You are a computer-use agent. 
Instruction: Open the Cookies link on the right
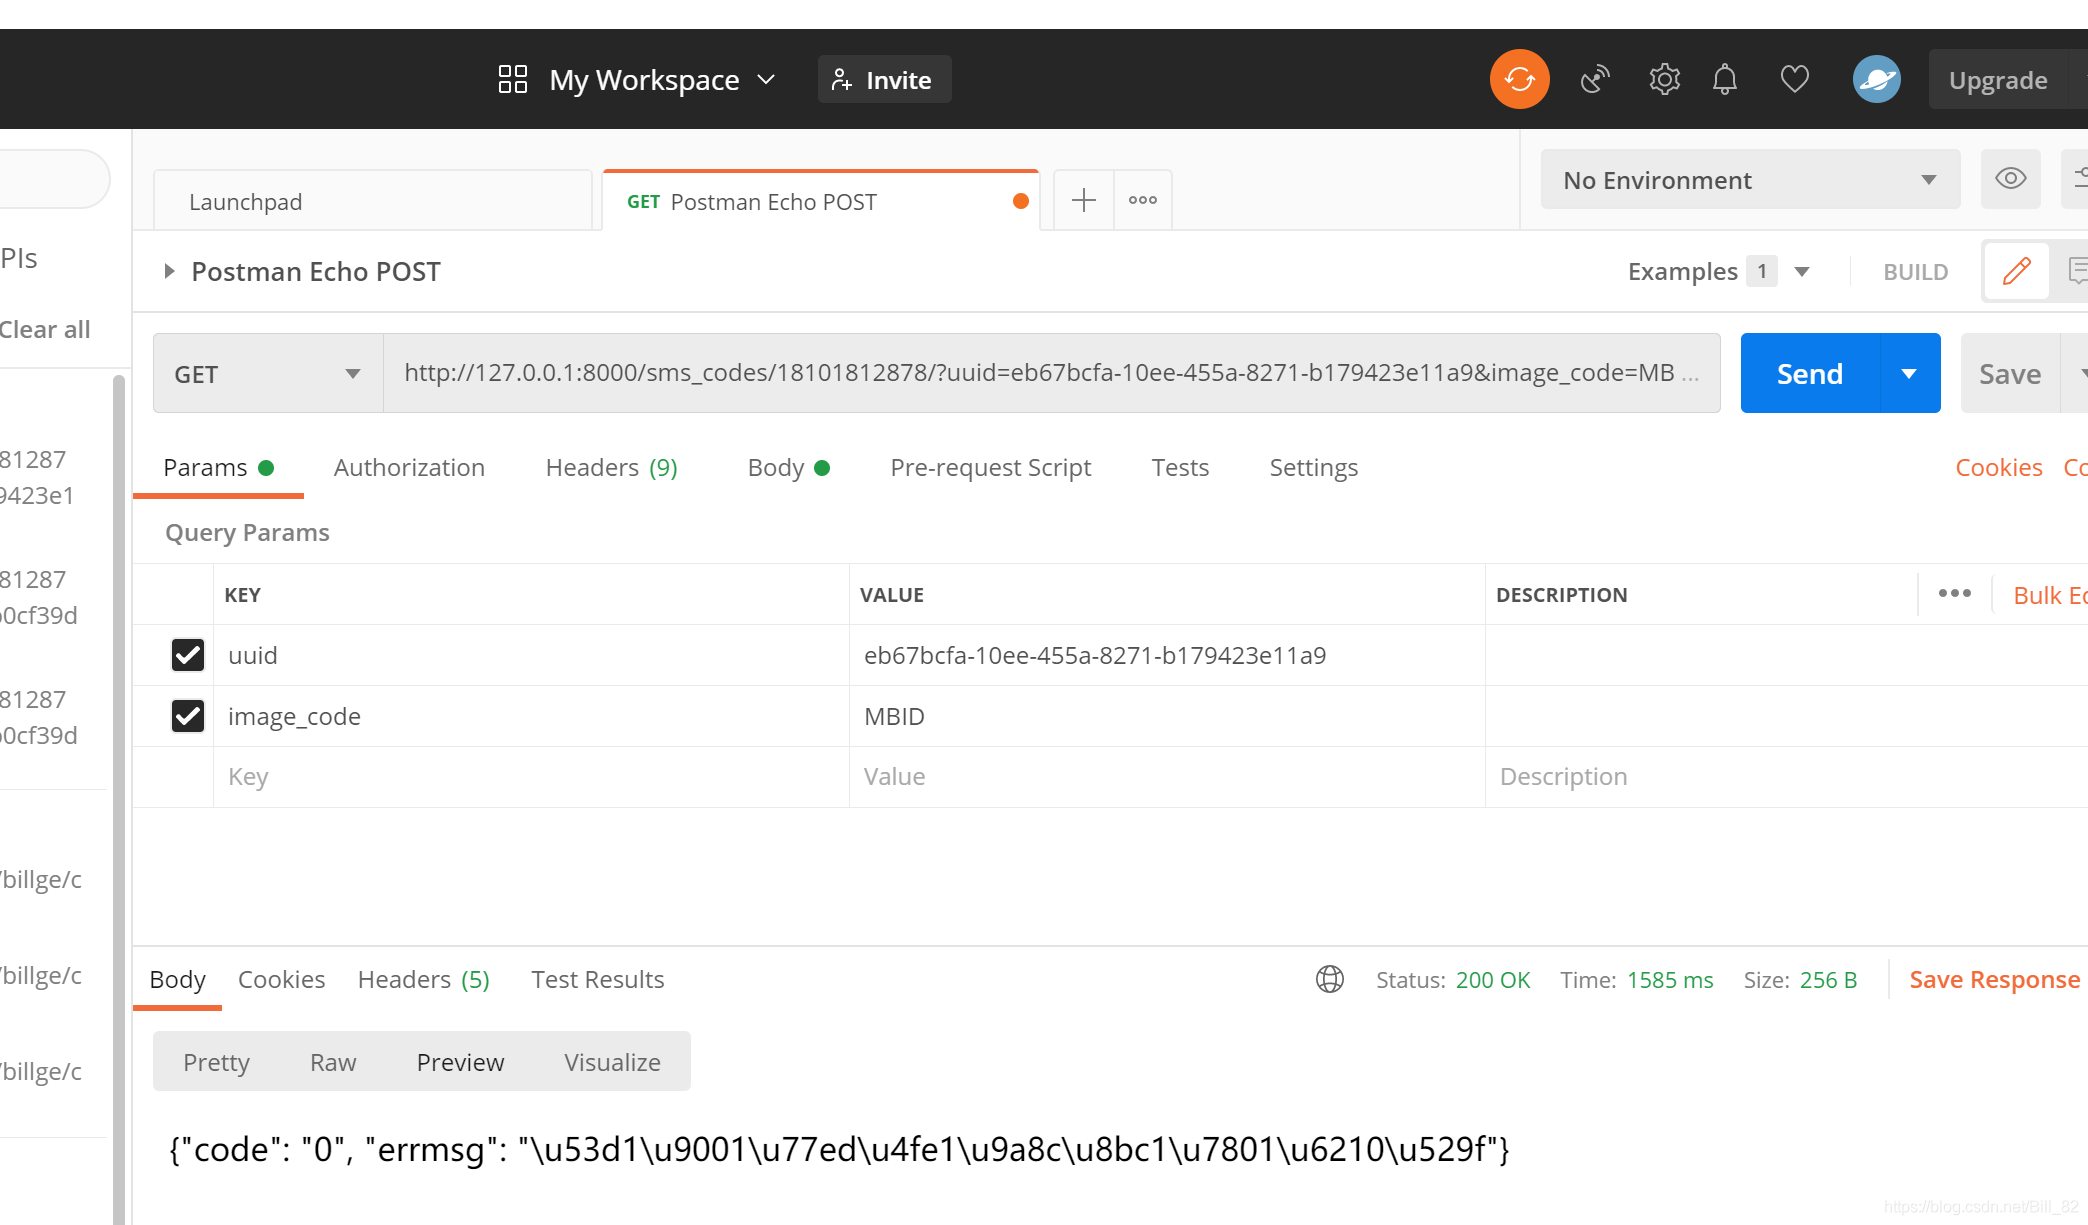tap(1998, 467)
